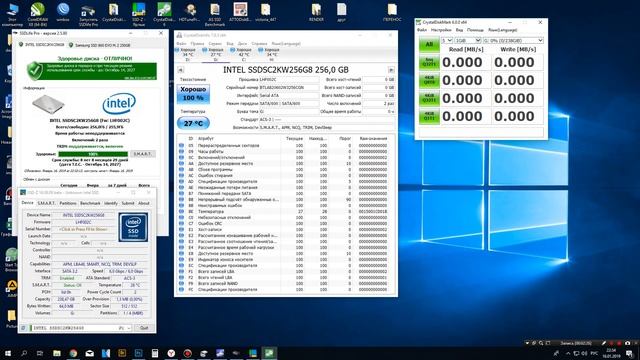Click the Intel SSD logo in SSD-Z
Image resolution: width=640 pixels, height=360 pixels.
point(133,227)
